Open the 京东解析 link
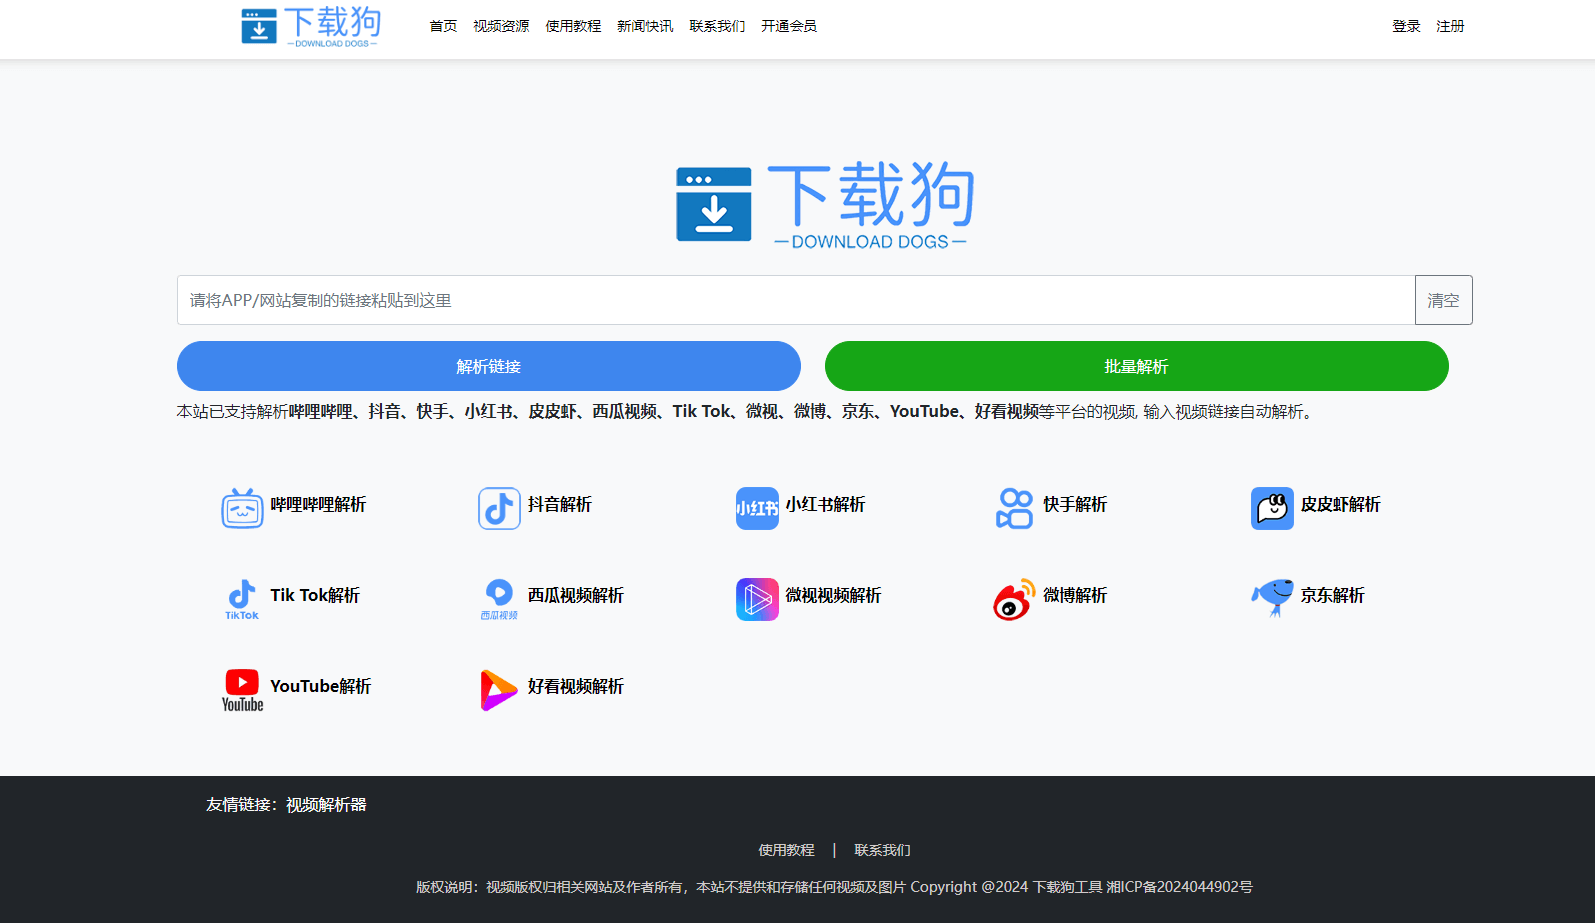Viewport: 1595px width, 923px height. tap(1332, 595)
